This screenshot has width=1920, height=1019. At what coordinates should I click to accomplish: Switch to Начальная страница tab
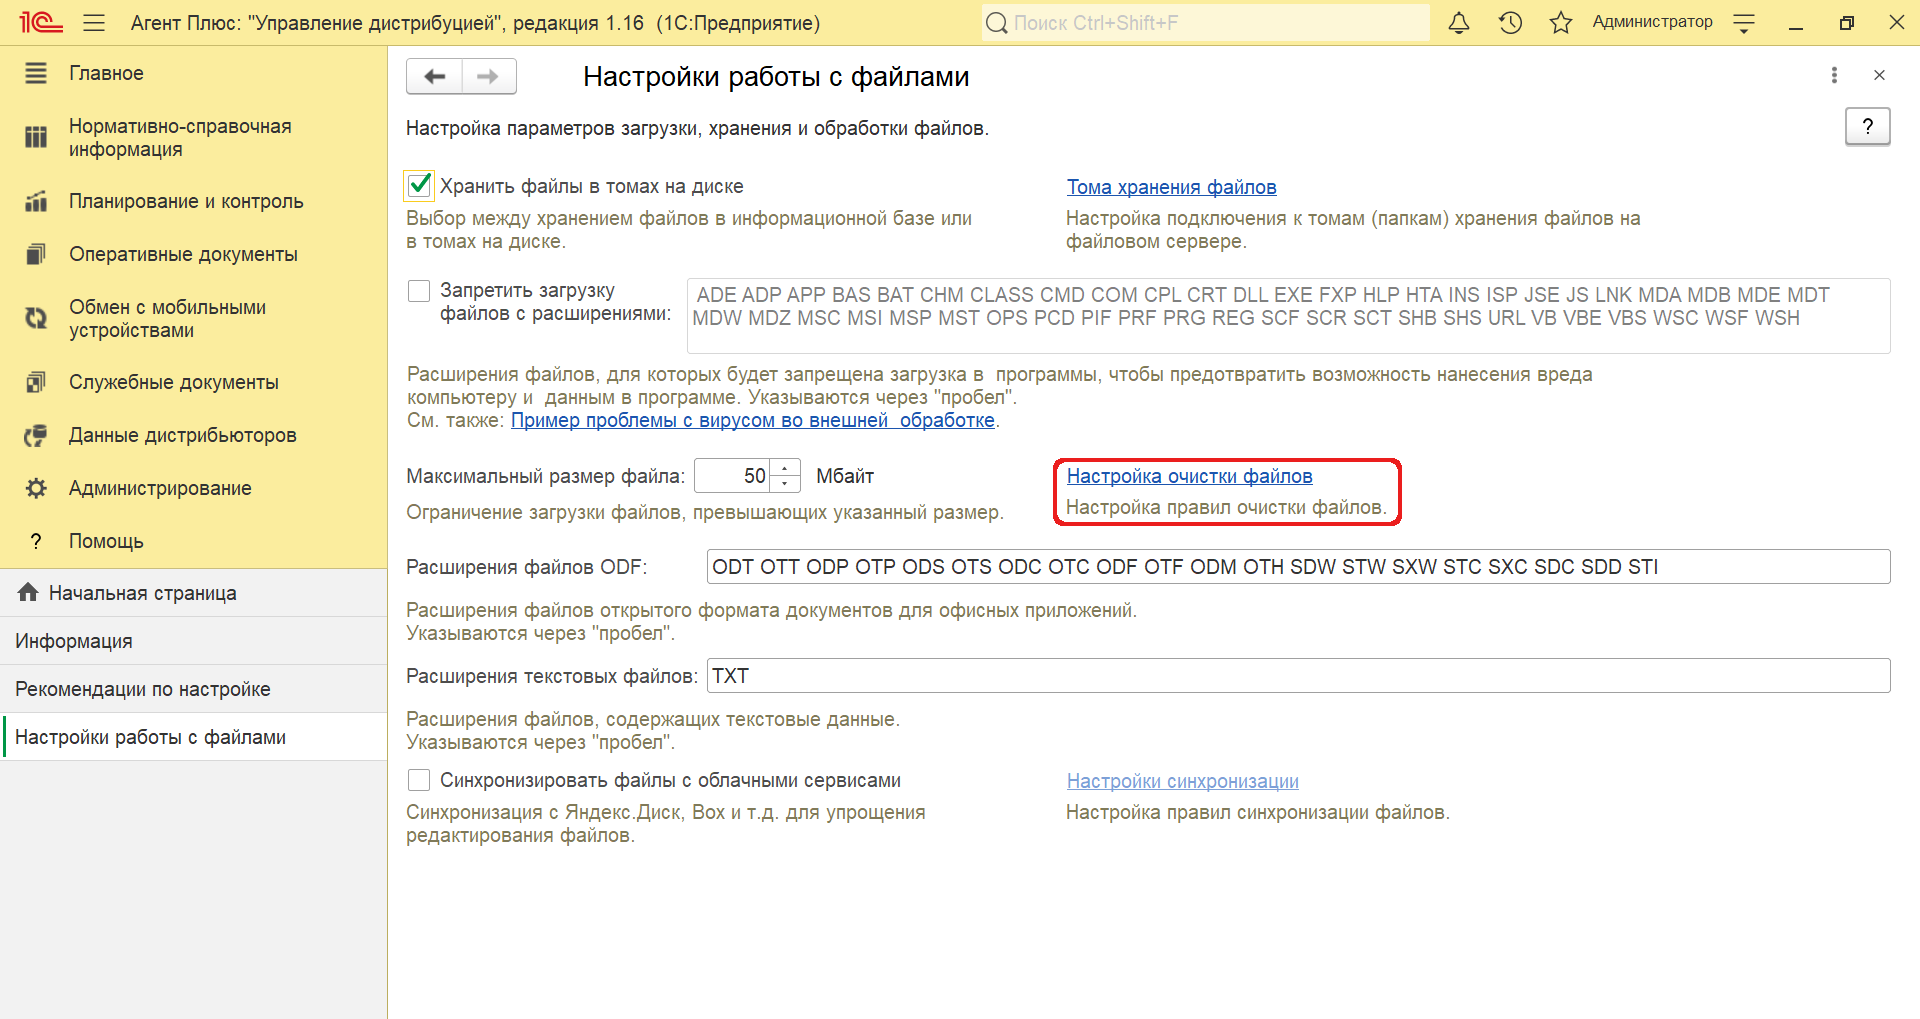pos(193,593)
